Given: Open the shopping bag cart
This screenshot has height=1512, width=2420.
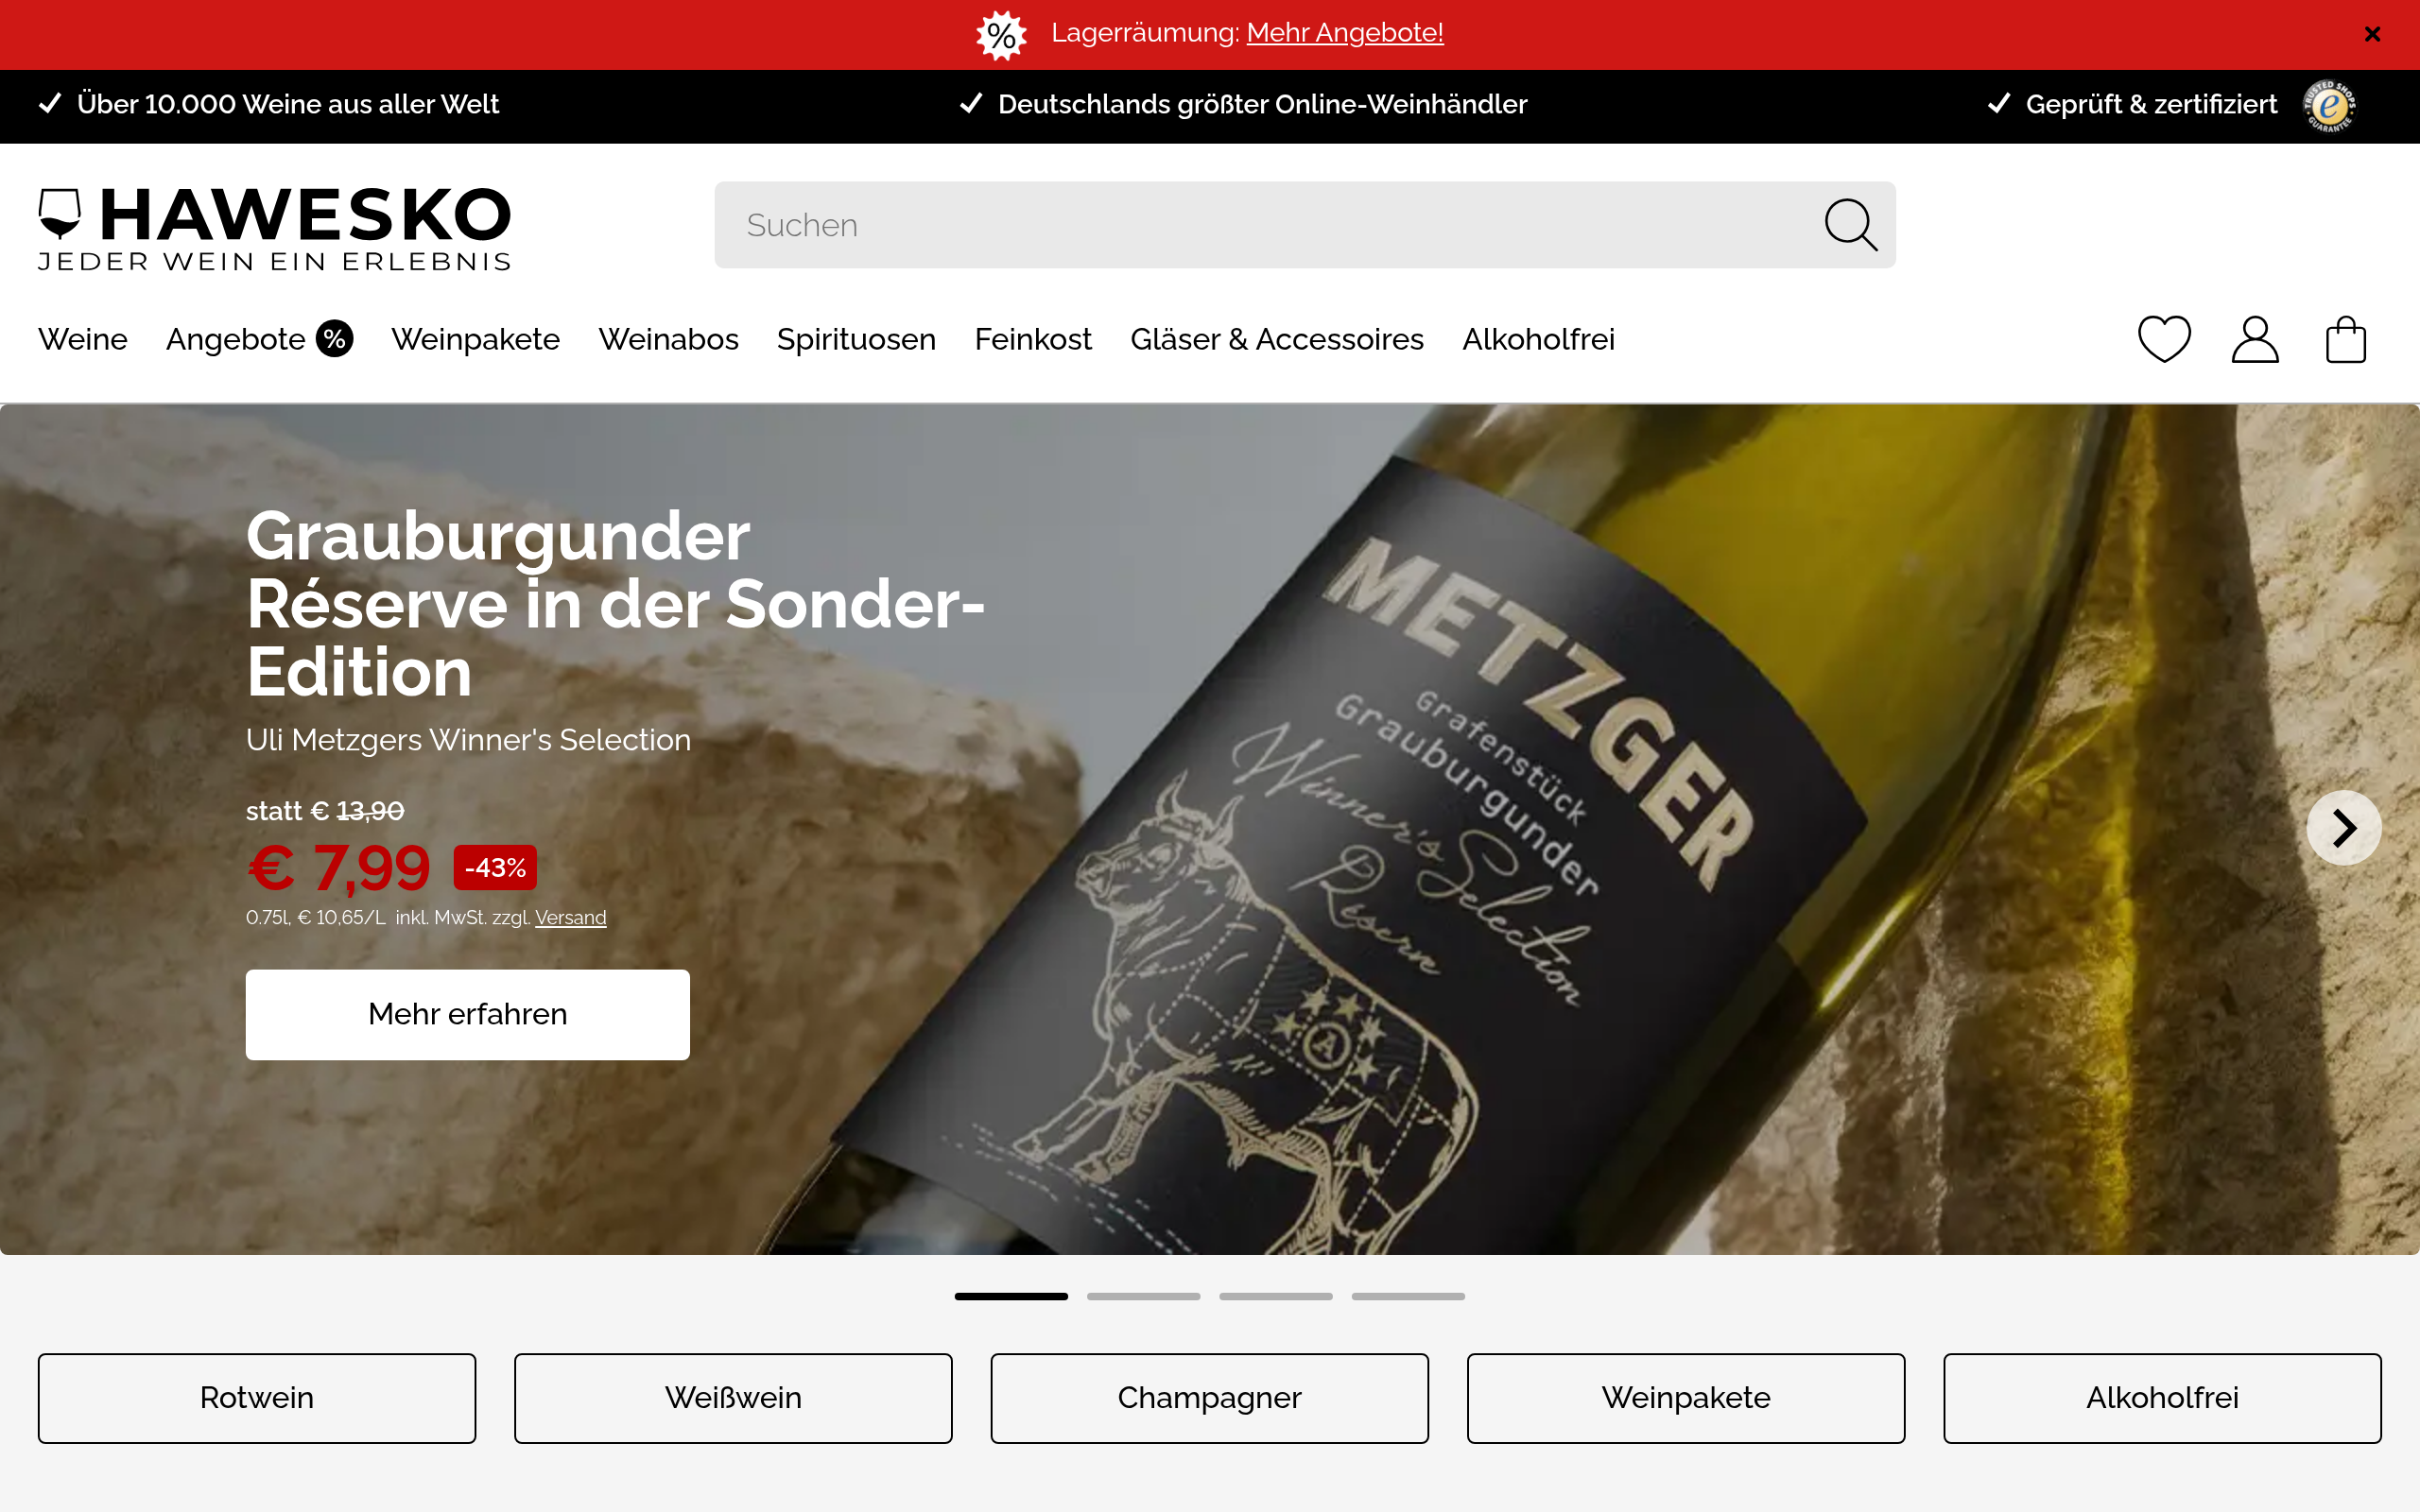Looking at the screenshot, I should tap(2345, 339).
